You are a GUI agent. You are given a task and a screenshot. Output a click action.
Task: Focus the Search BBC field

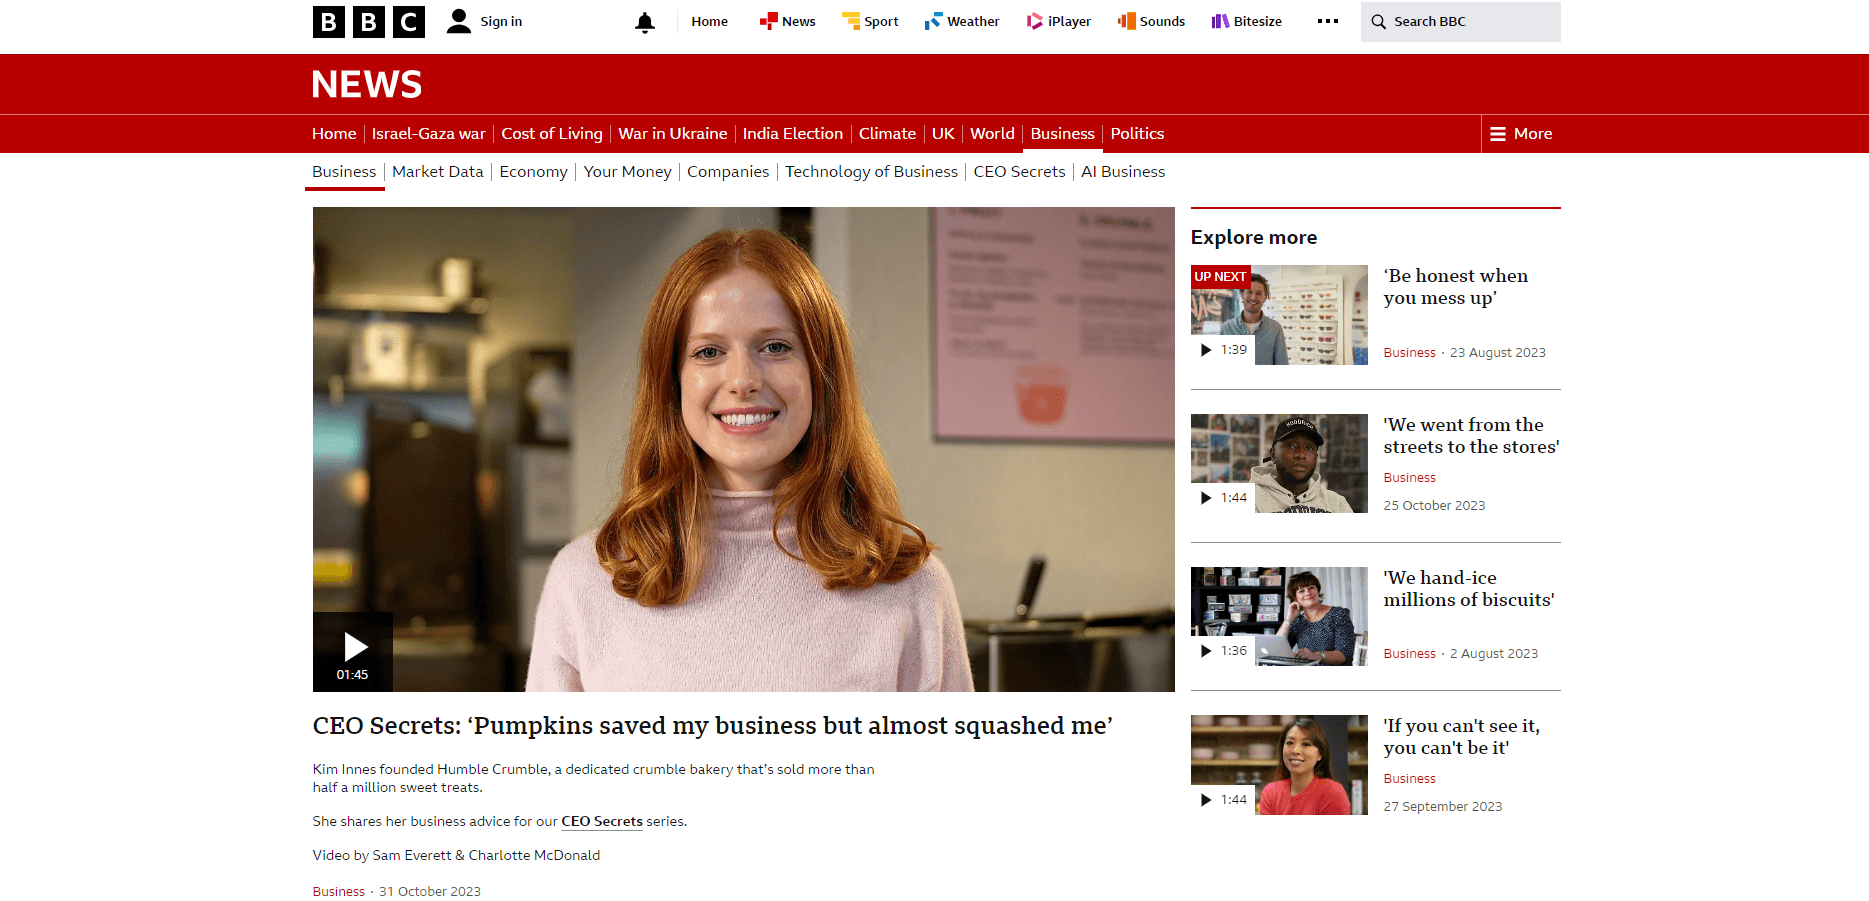[x=1460, y=22]
